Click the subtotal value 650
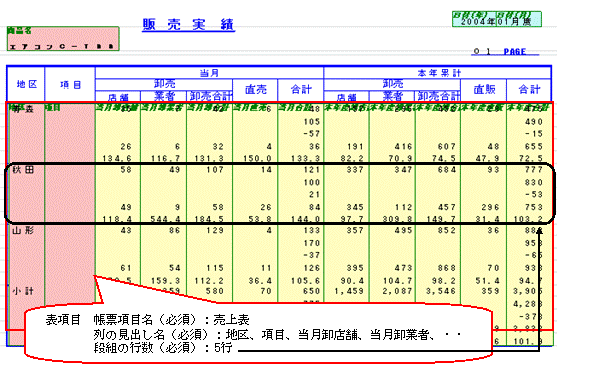 (311, 291)
